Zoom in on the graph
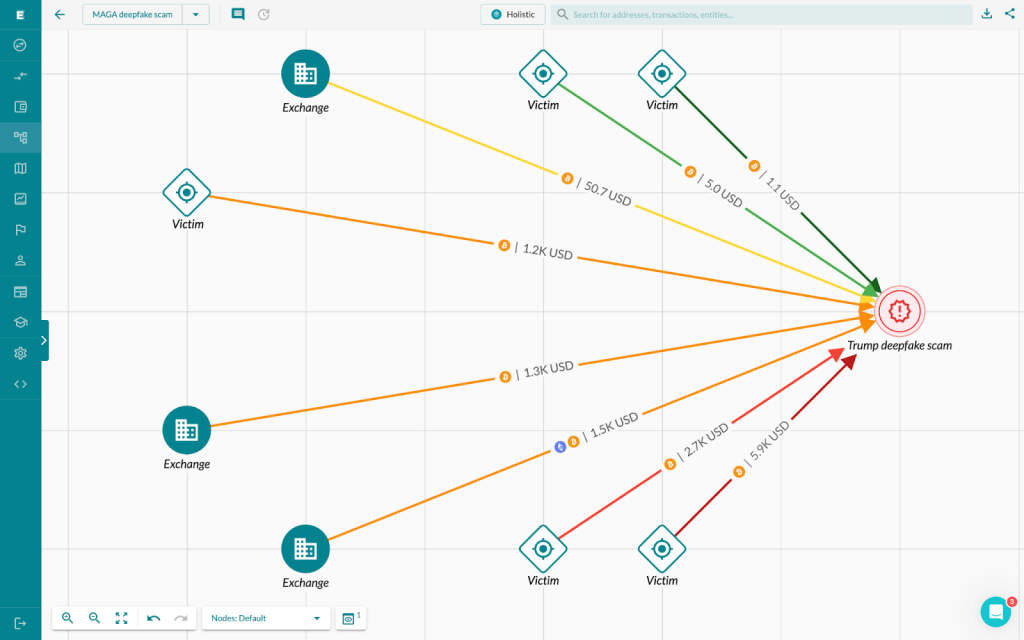1024x640 pixels. click(x=68, y=618)
